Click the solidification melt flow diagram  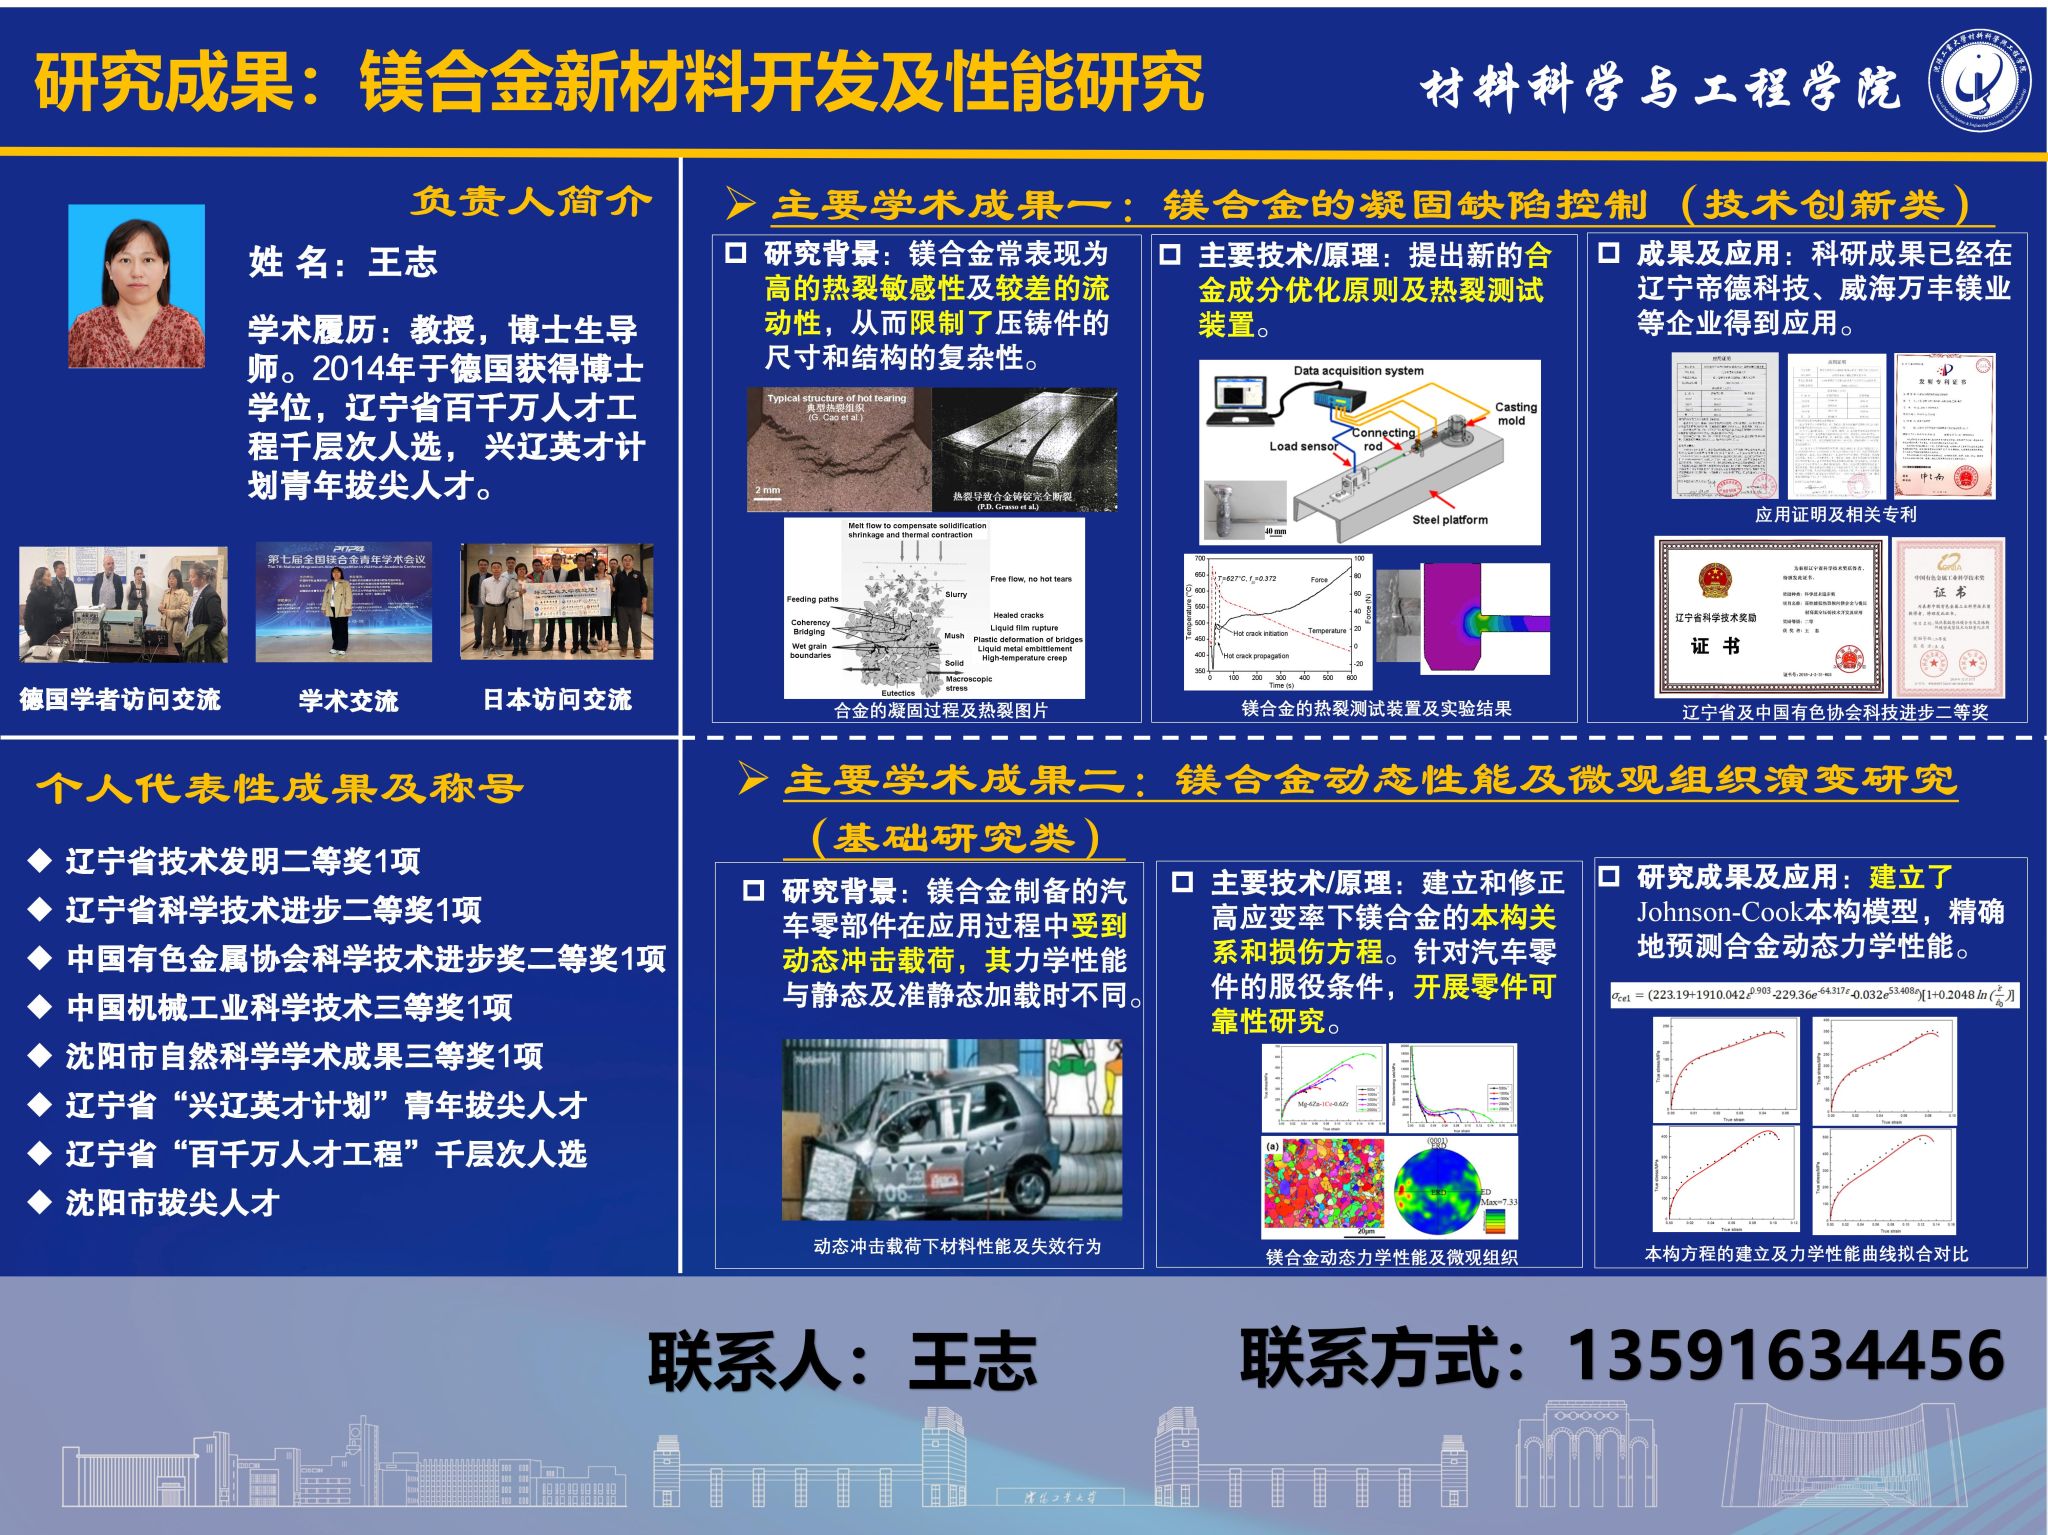[934, 607]
